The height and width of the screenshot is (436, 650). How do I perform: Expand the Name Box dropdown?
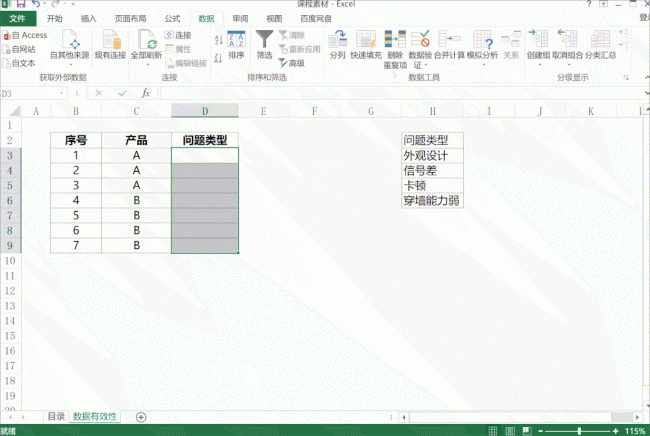point(62,93)
